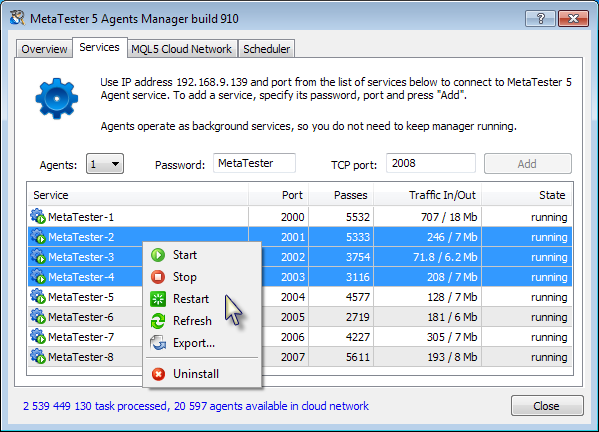Click traffic value 305 / 7 Mb
Screen dimensions: 599x432
point(452,337)
